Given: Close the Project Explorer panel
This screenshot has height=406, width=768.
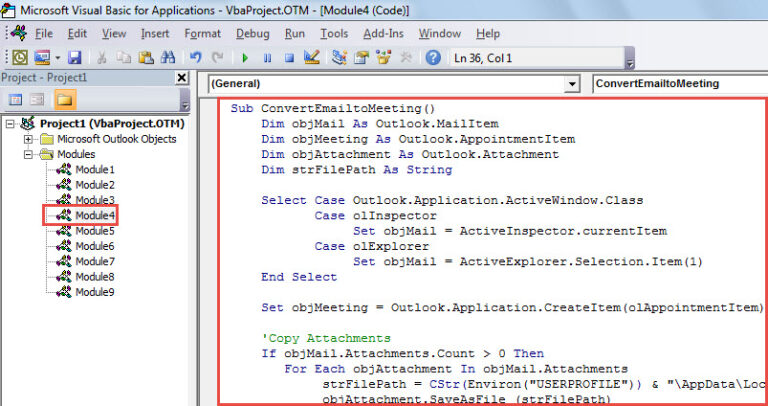Looking at the screenshot, I should click(x=181, y=78).
